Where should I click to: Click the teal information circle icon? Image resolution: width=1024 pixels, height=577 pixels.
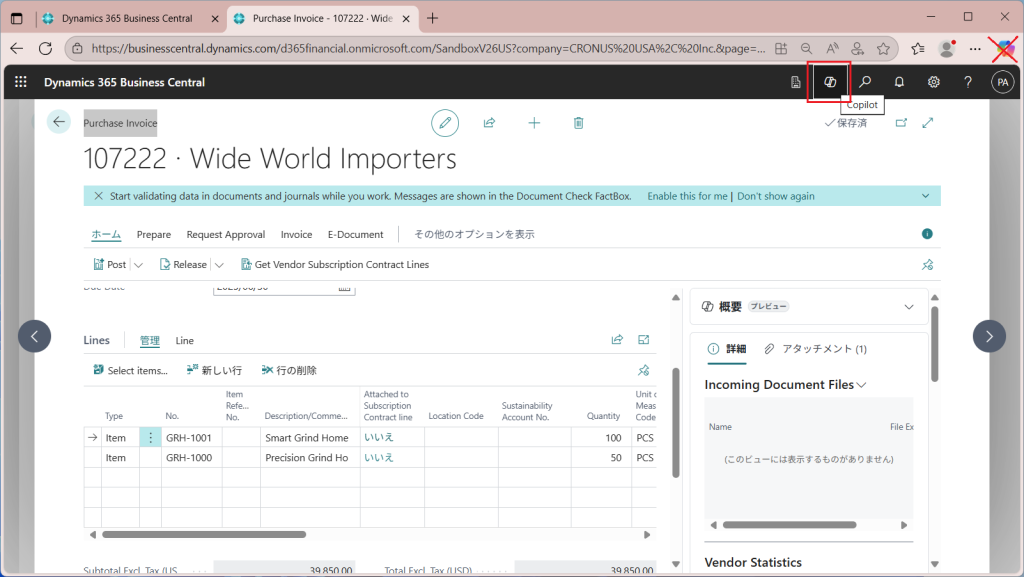pos(927,234)
